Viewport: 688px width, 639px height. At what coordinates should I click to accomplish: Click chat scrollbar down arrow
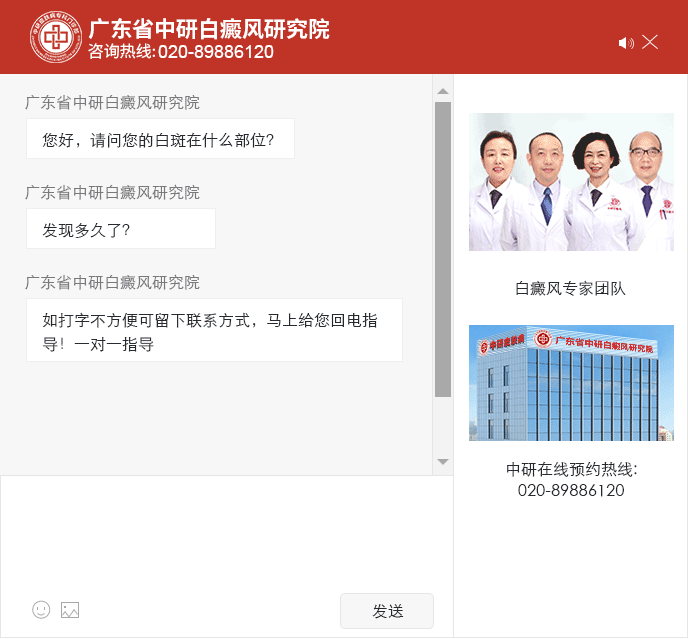[443, 462]
